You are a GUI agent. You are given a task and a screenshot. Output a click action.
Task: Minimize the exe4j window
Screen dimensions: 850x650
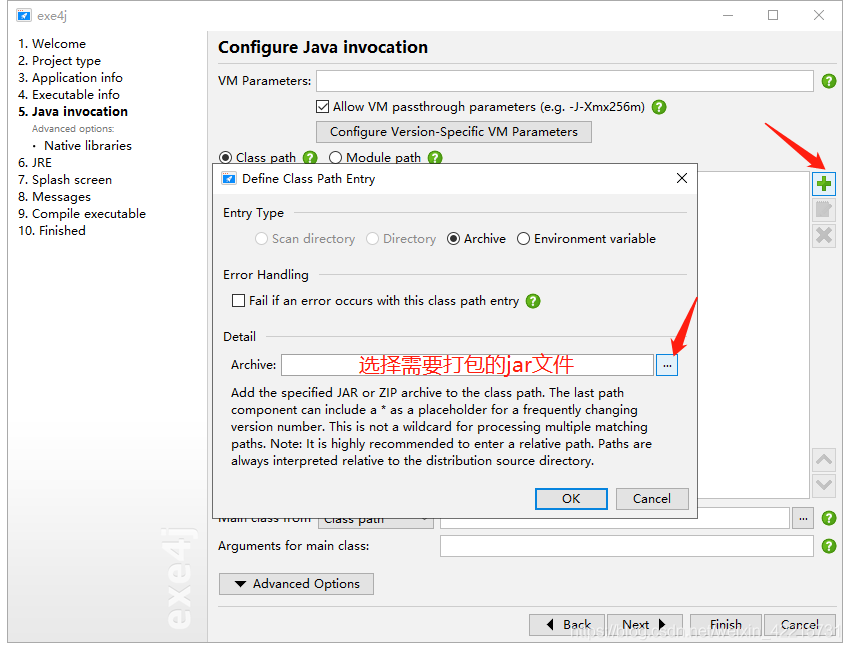pos(728,15)
